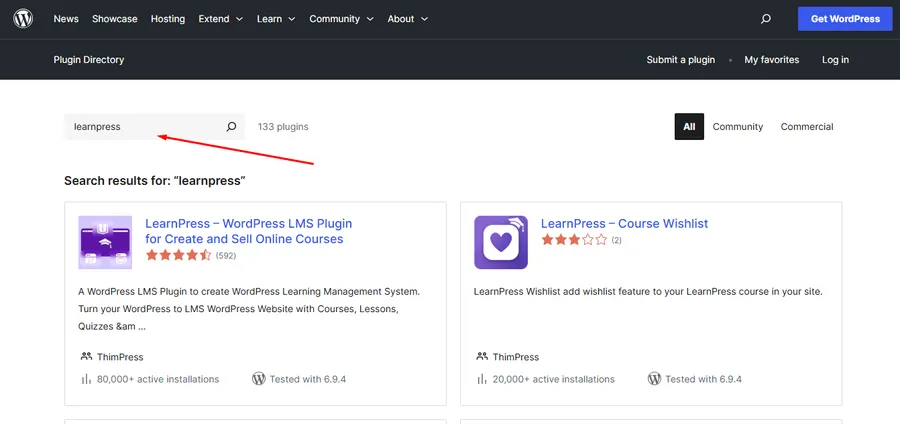Select the Community filter tab
900x424 pixels.
[x=738, y=127]
